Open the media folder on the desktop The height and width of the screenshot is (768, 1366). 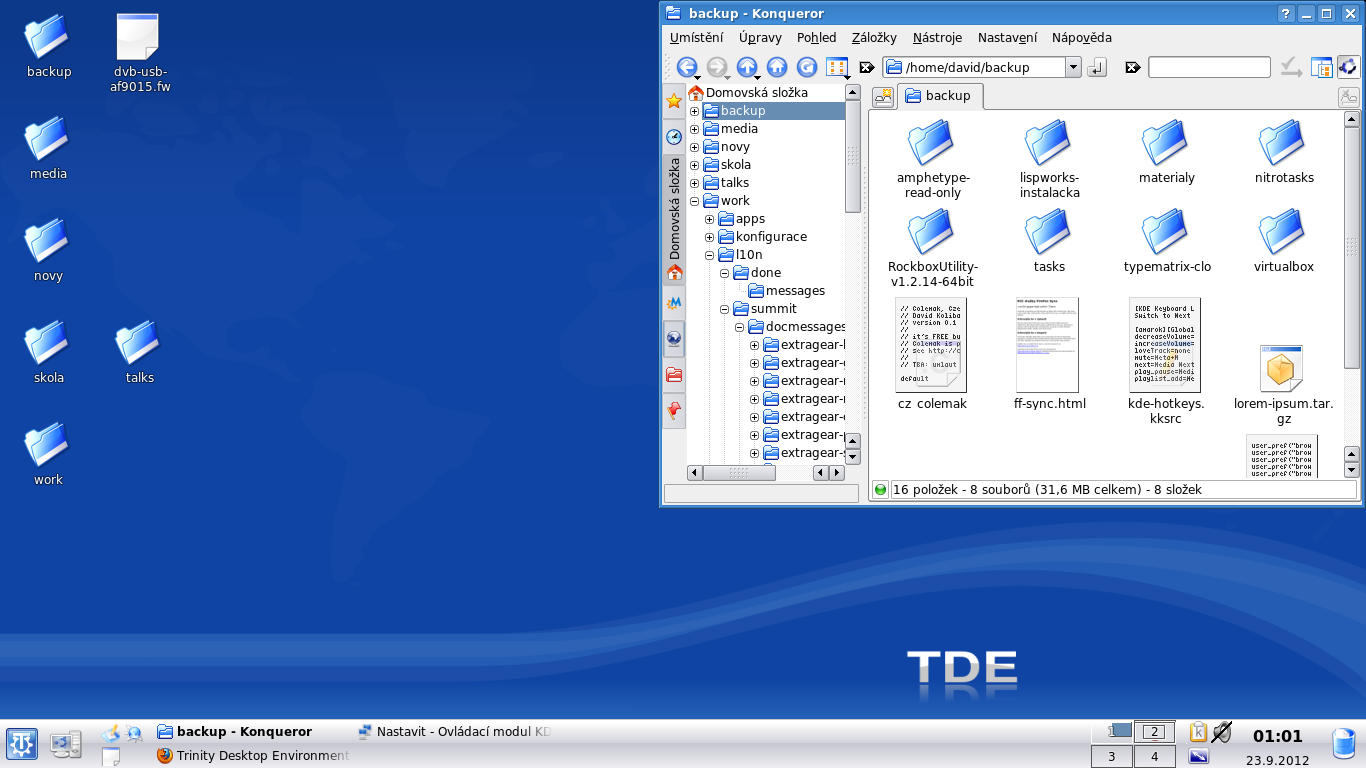48,149
